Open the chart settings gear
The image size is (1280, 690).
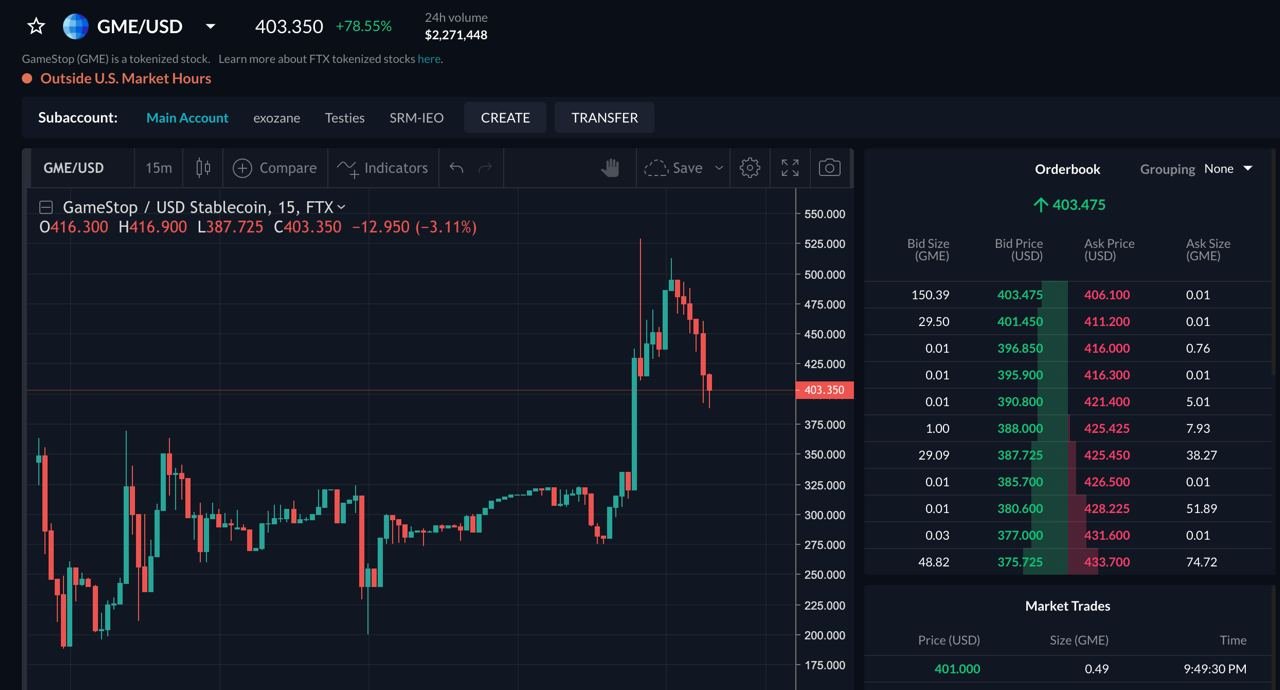pos(750,167)
